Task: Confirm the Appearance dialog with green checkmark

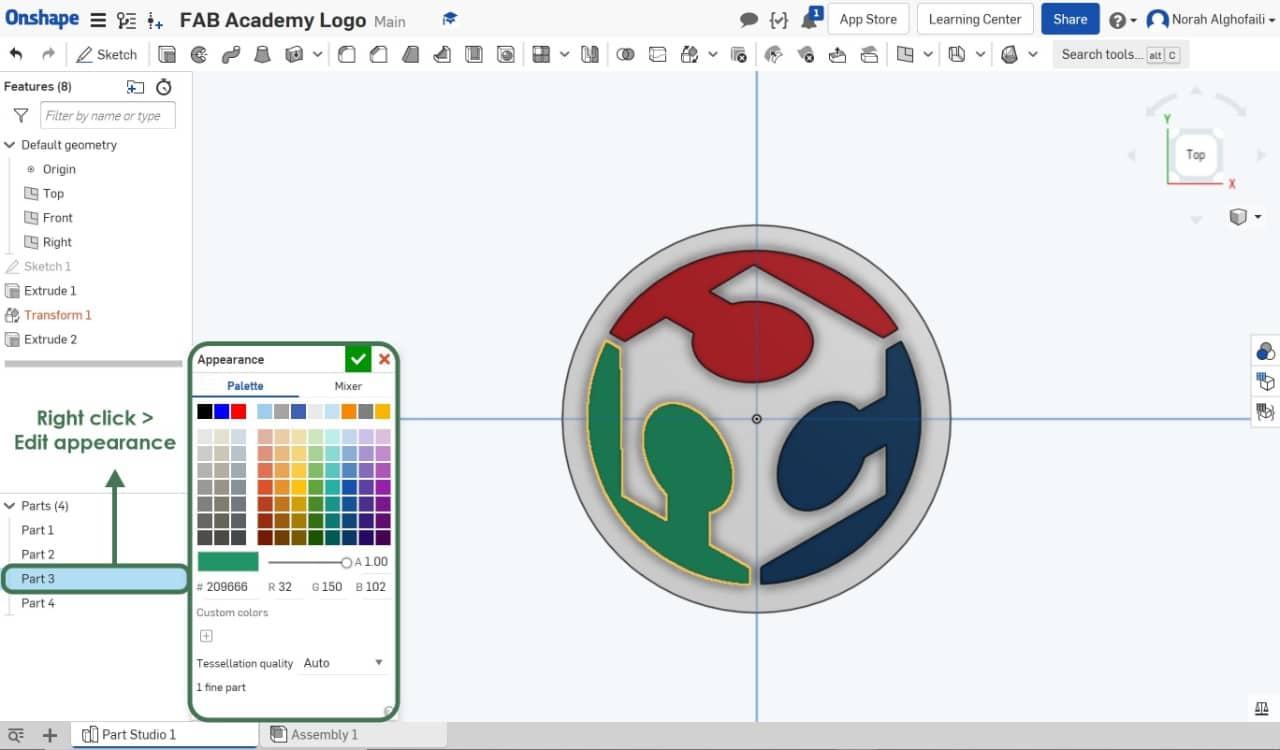Action: coord(358,359)
